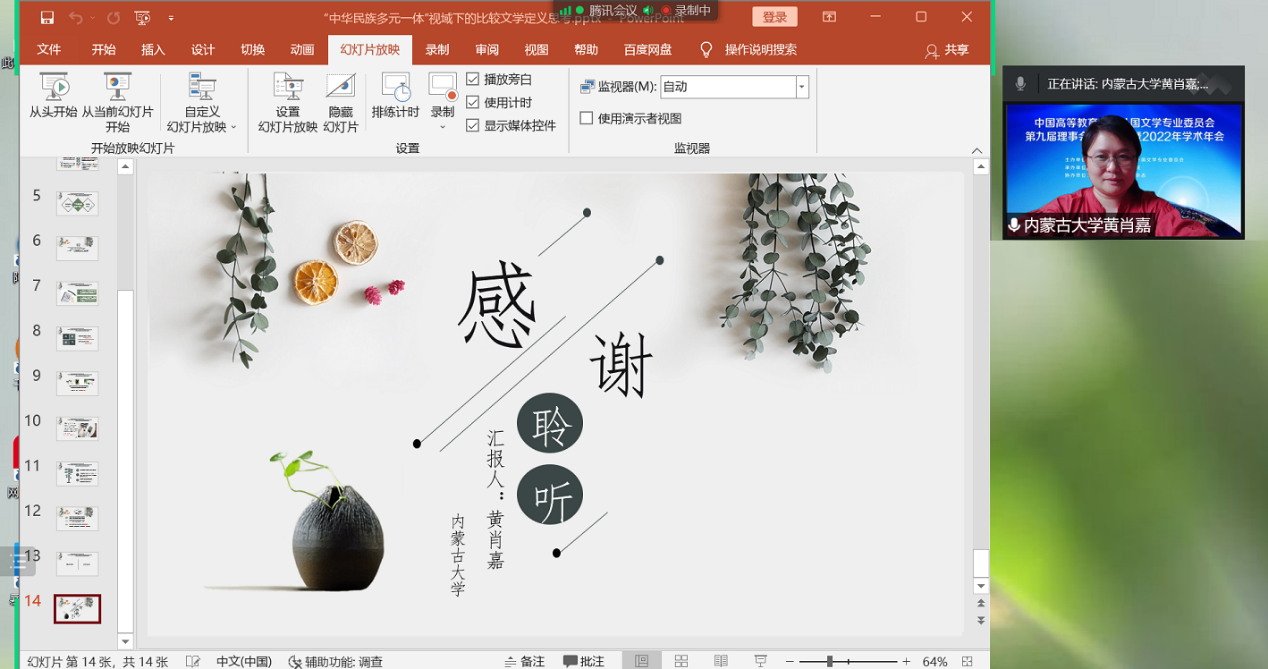Click the Share button
This screenshot has height=669, width=1268.
pos(947,50)
